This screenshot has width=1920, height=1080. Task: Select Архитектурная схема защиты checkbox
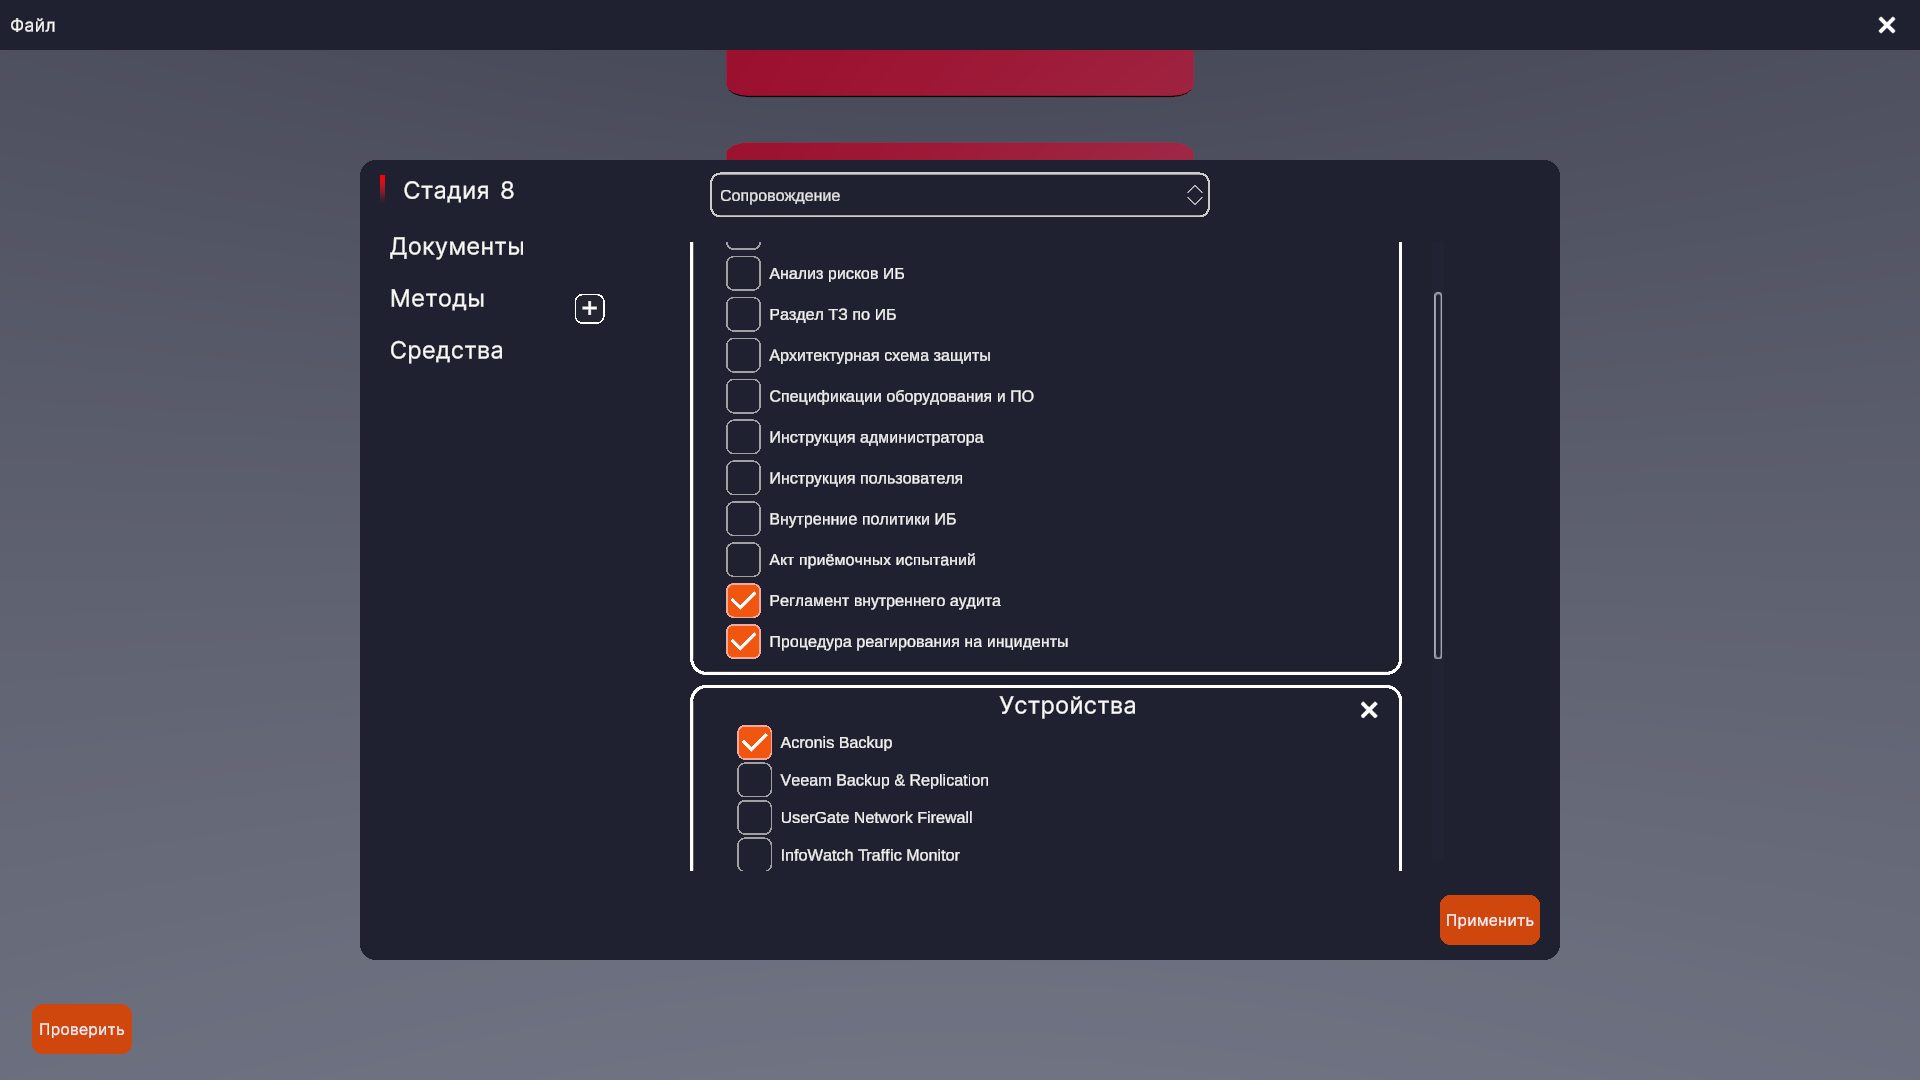tap(743, 356)
